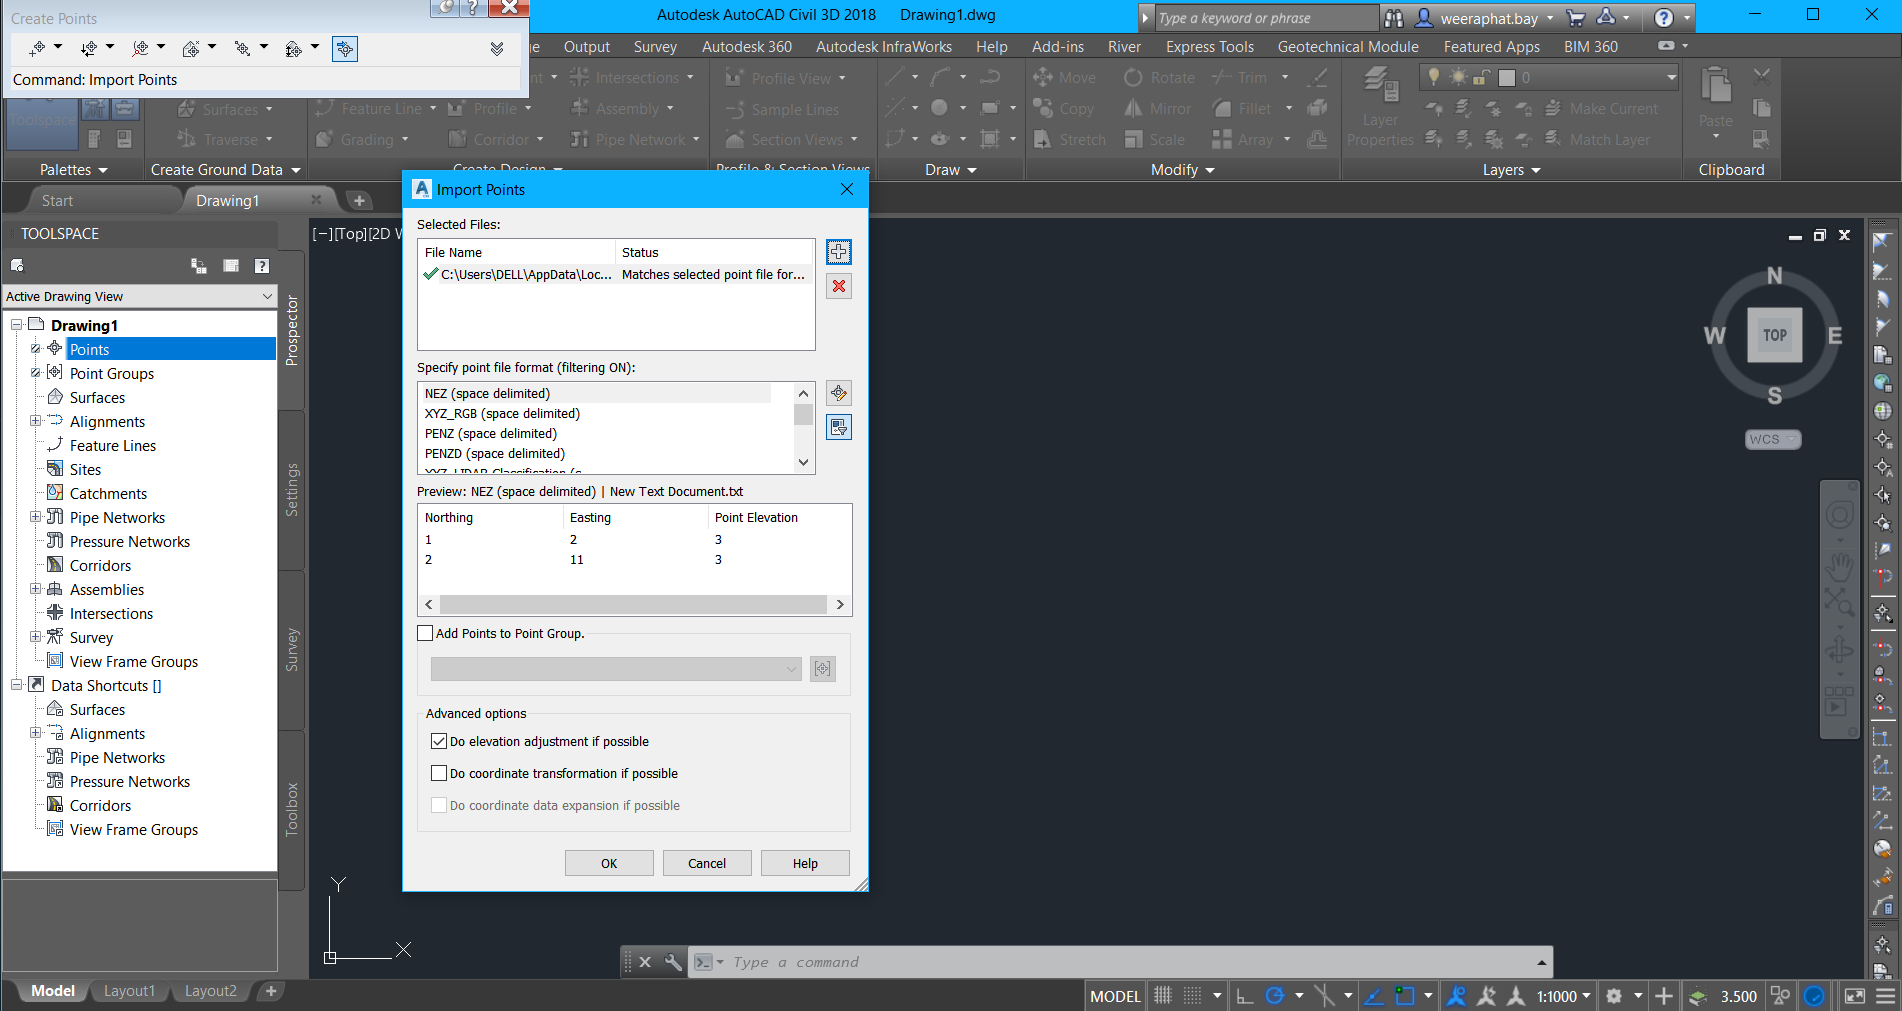Switch to the Survey ribbon tab

coord(655,46)
